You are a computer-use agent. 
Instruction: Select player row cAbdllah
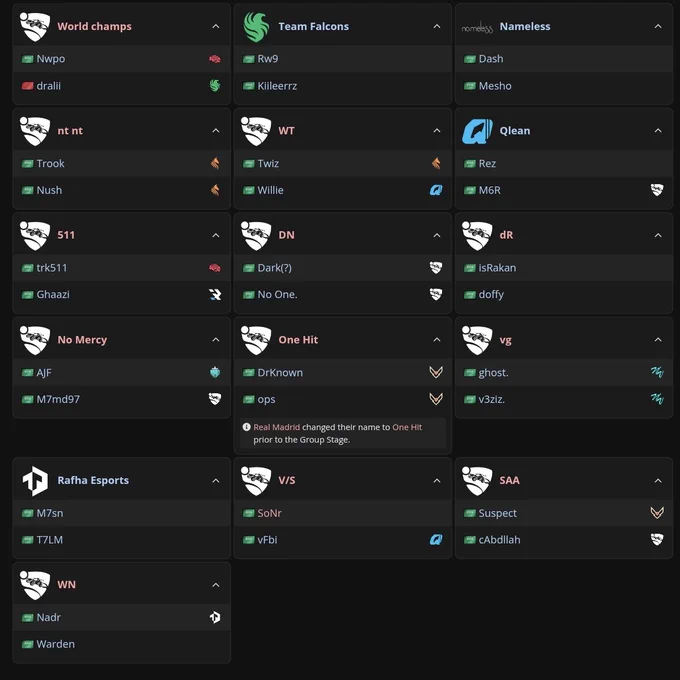pyautogui.click(x=563, y=539)
